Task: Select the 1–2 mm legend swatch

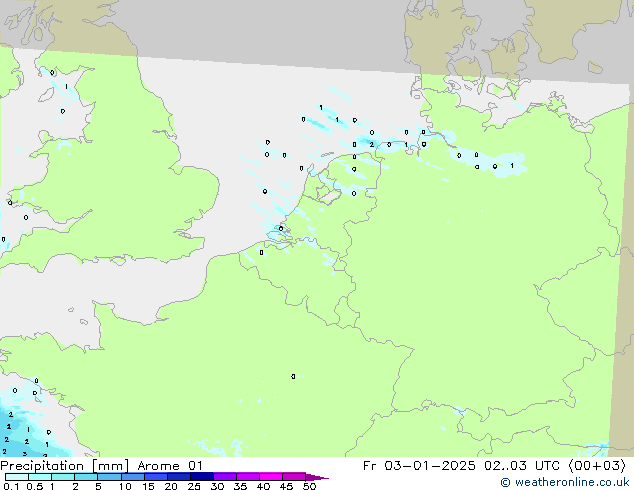Action: [63, 477]
